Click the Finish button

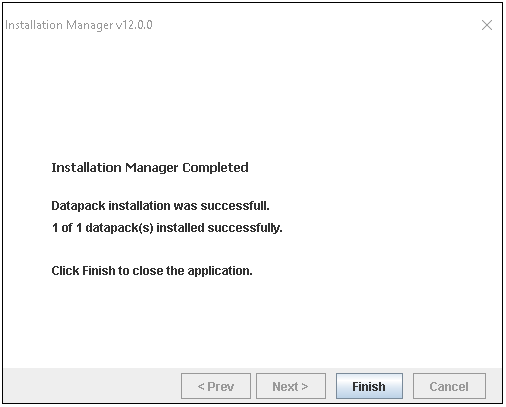pyautogui.click(x=369, y=386)
